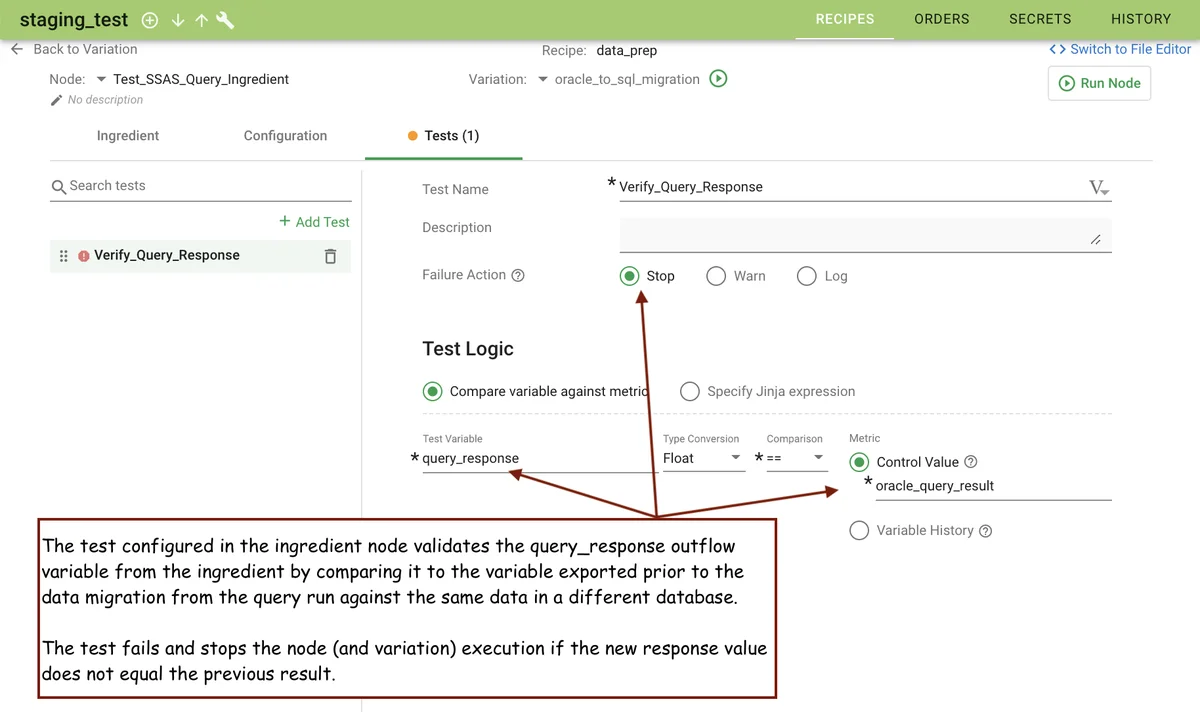Open the Type Conversion Float dropdown
1200x712 pixels.
click(703, 458)
